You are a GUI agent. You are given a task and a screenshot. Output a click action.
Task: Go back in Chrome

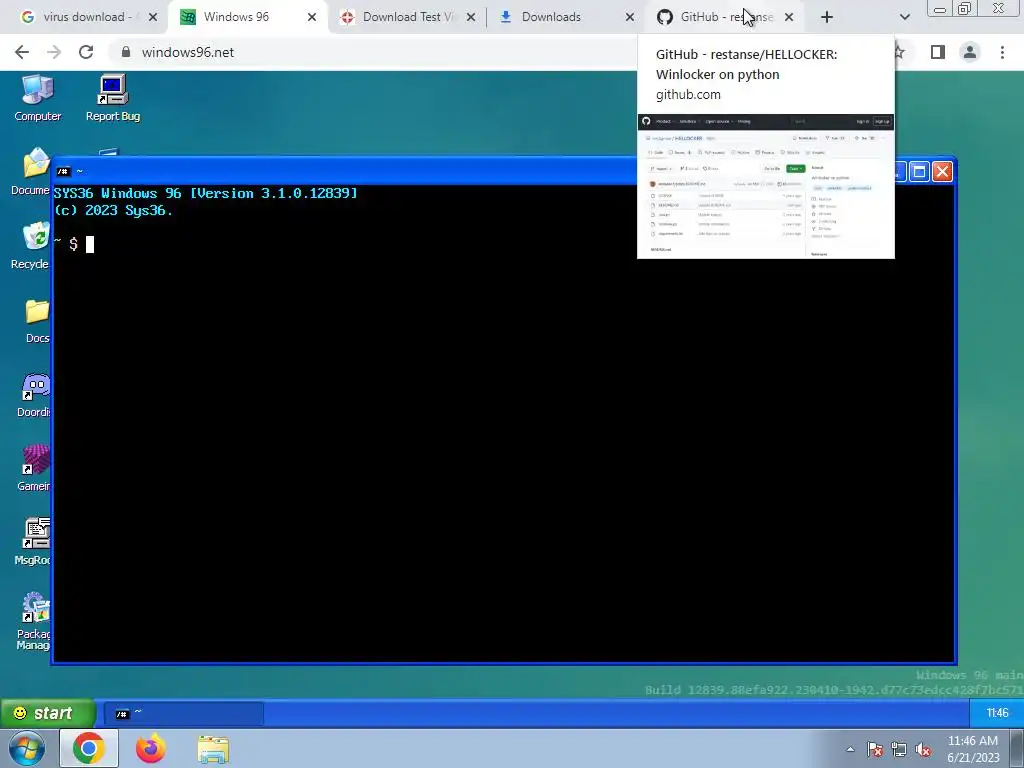(22, 52)
